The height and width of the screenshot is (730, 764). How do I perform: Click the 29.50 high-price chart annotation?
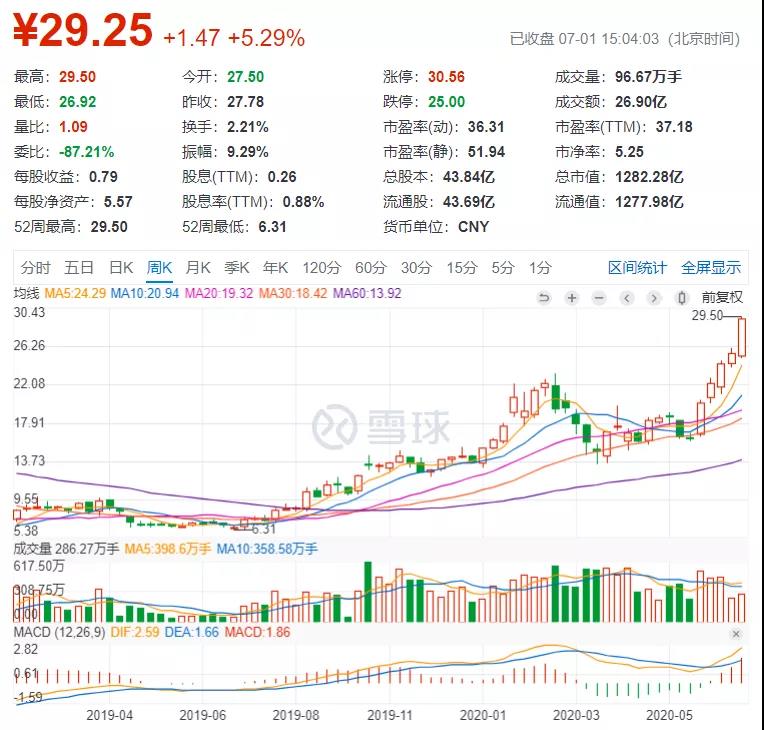tap(707, 316)
